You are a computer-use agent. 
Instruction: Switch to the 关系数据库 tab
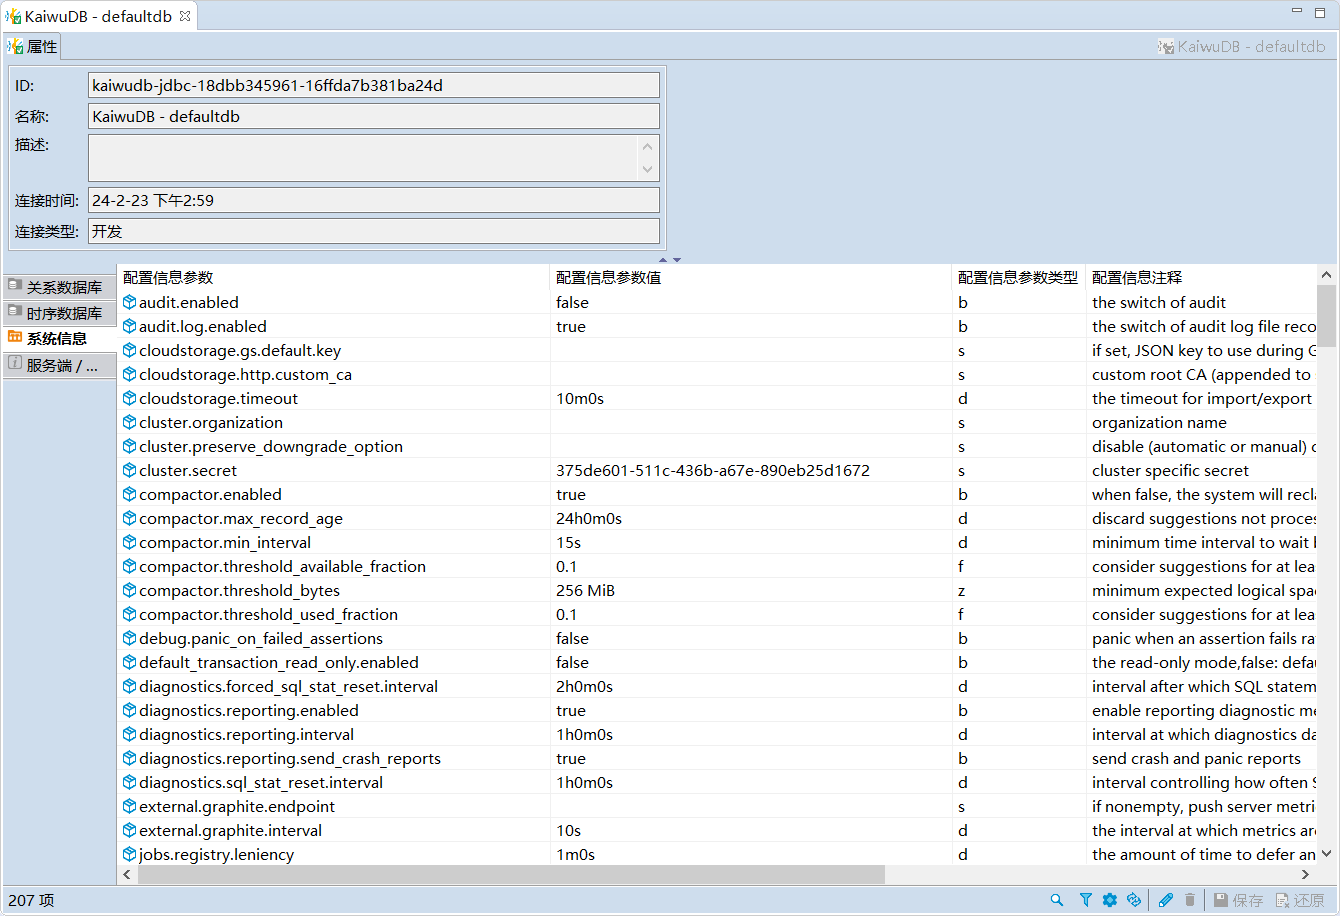coord(60,287)
